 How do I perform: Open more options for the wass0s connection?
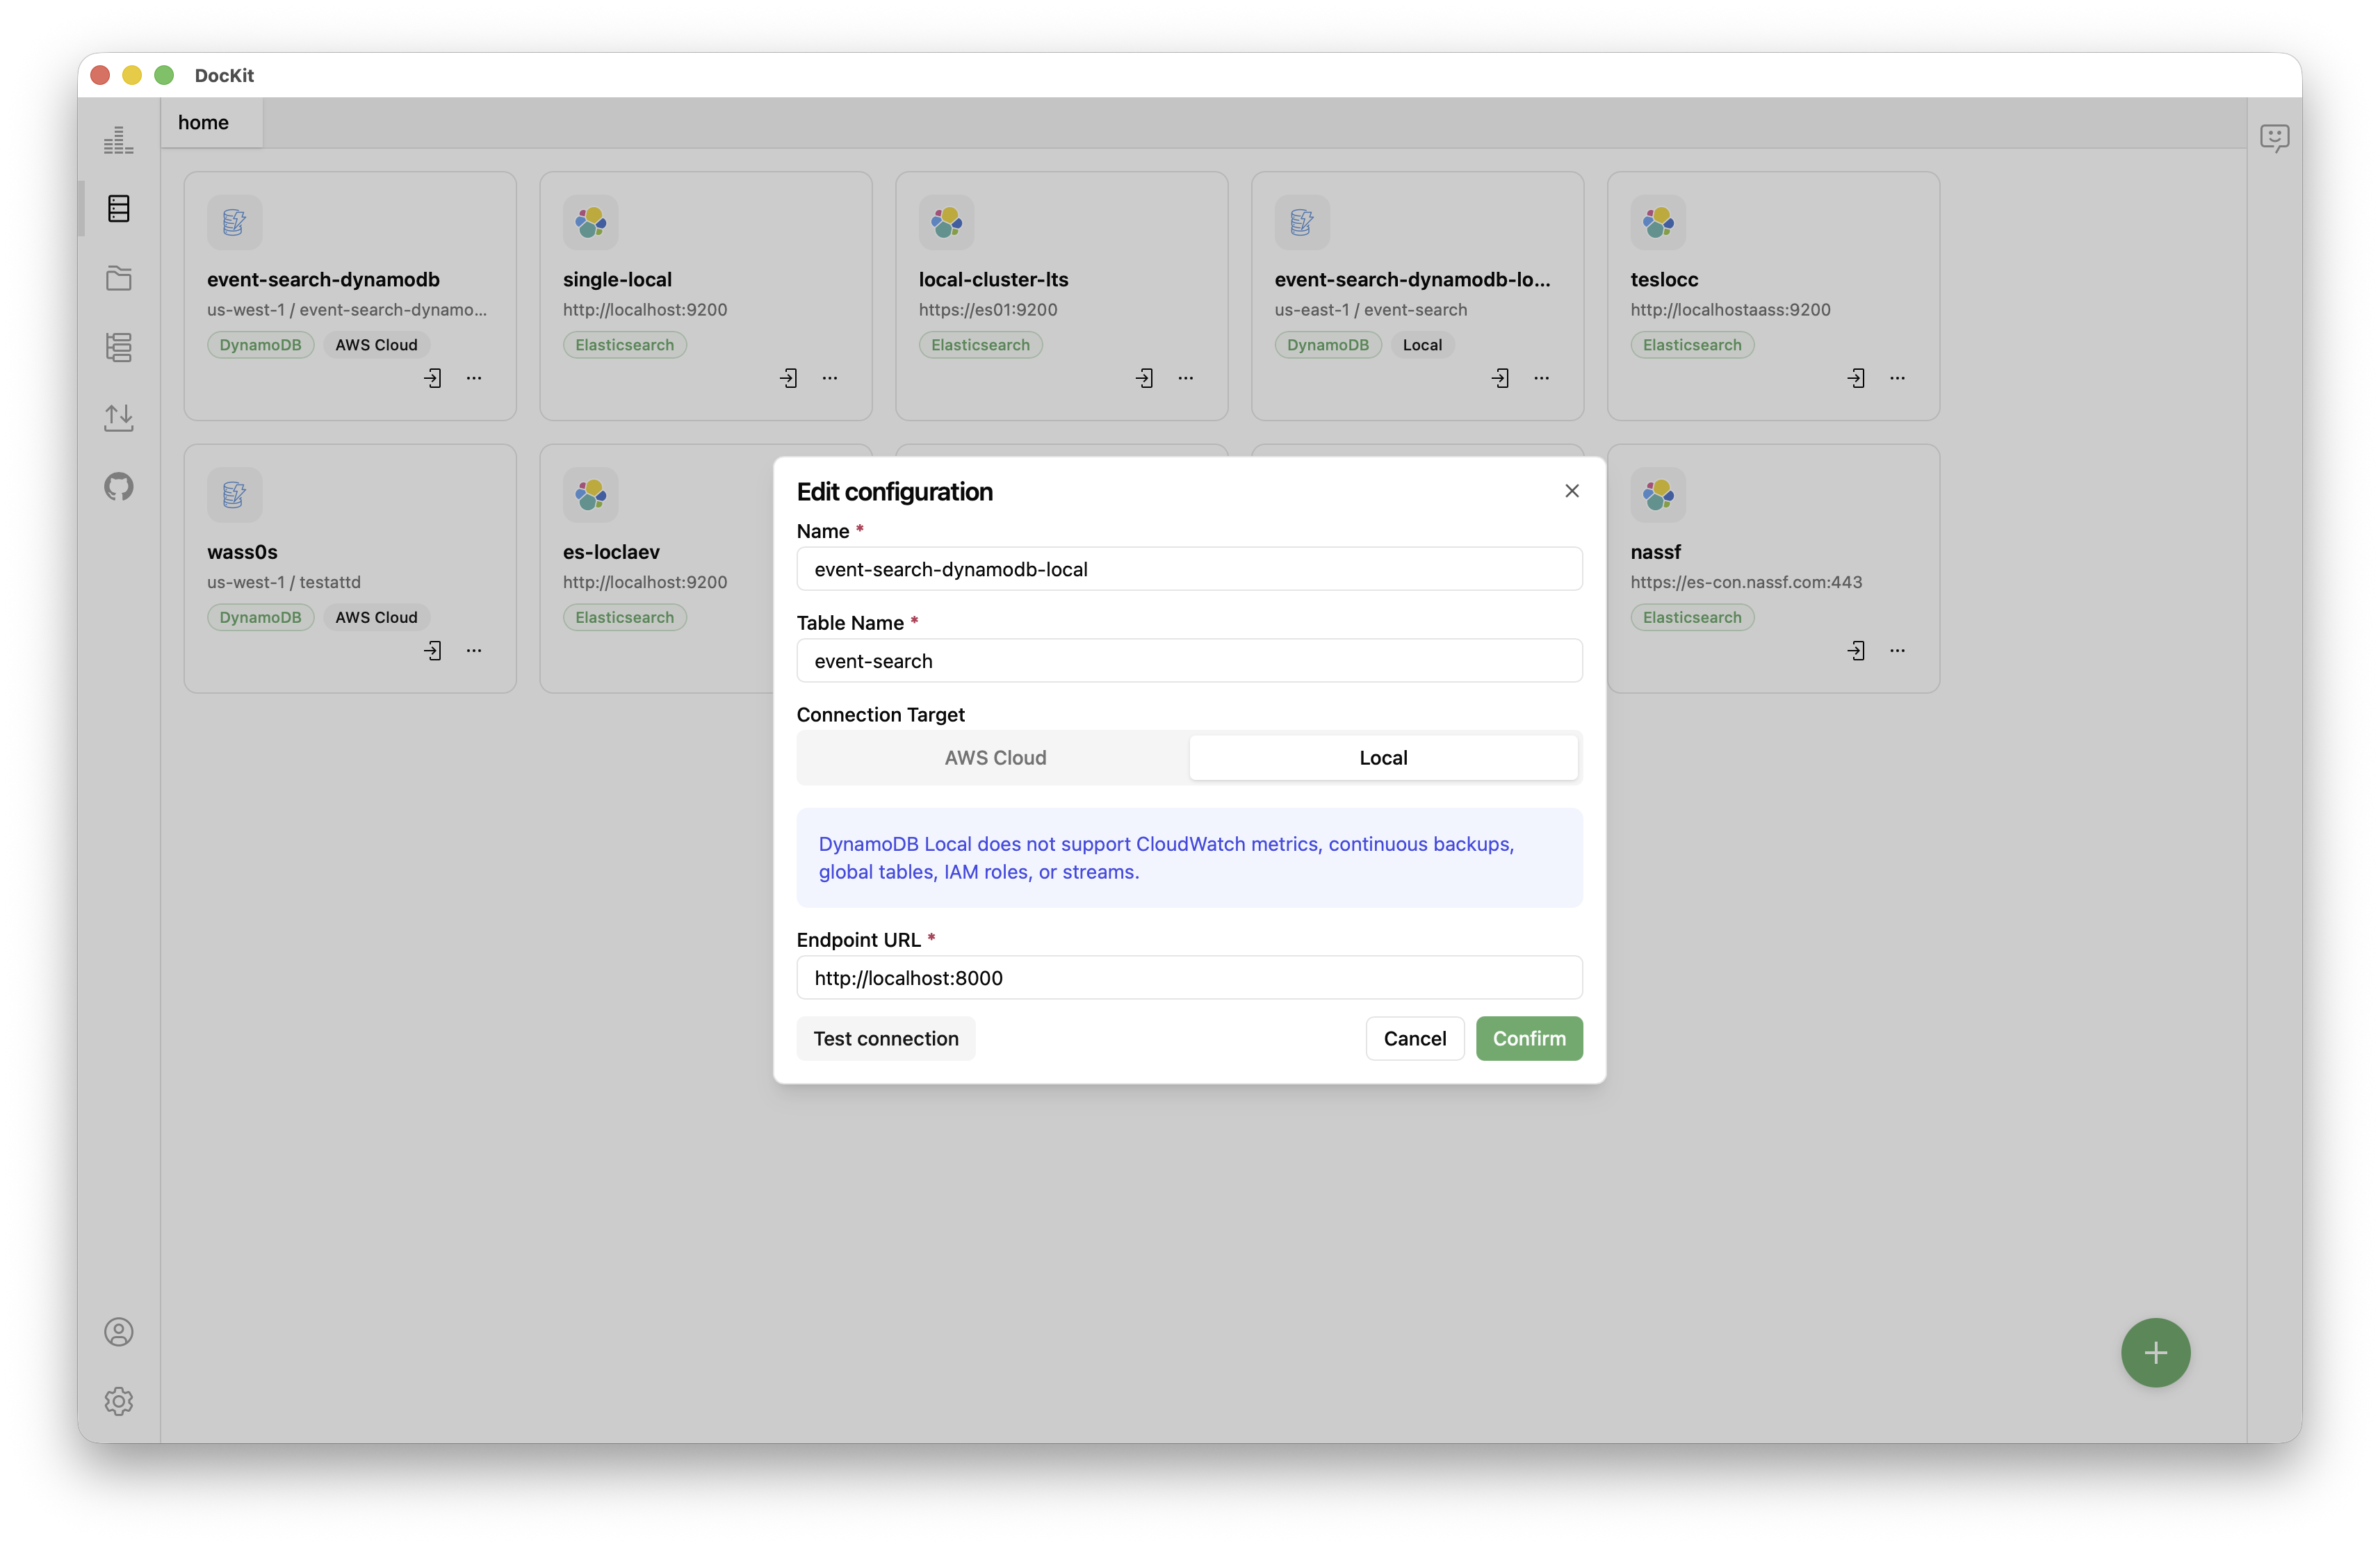tap(474, 650)
